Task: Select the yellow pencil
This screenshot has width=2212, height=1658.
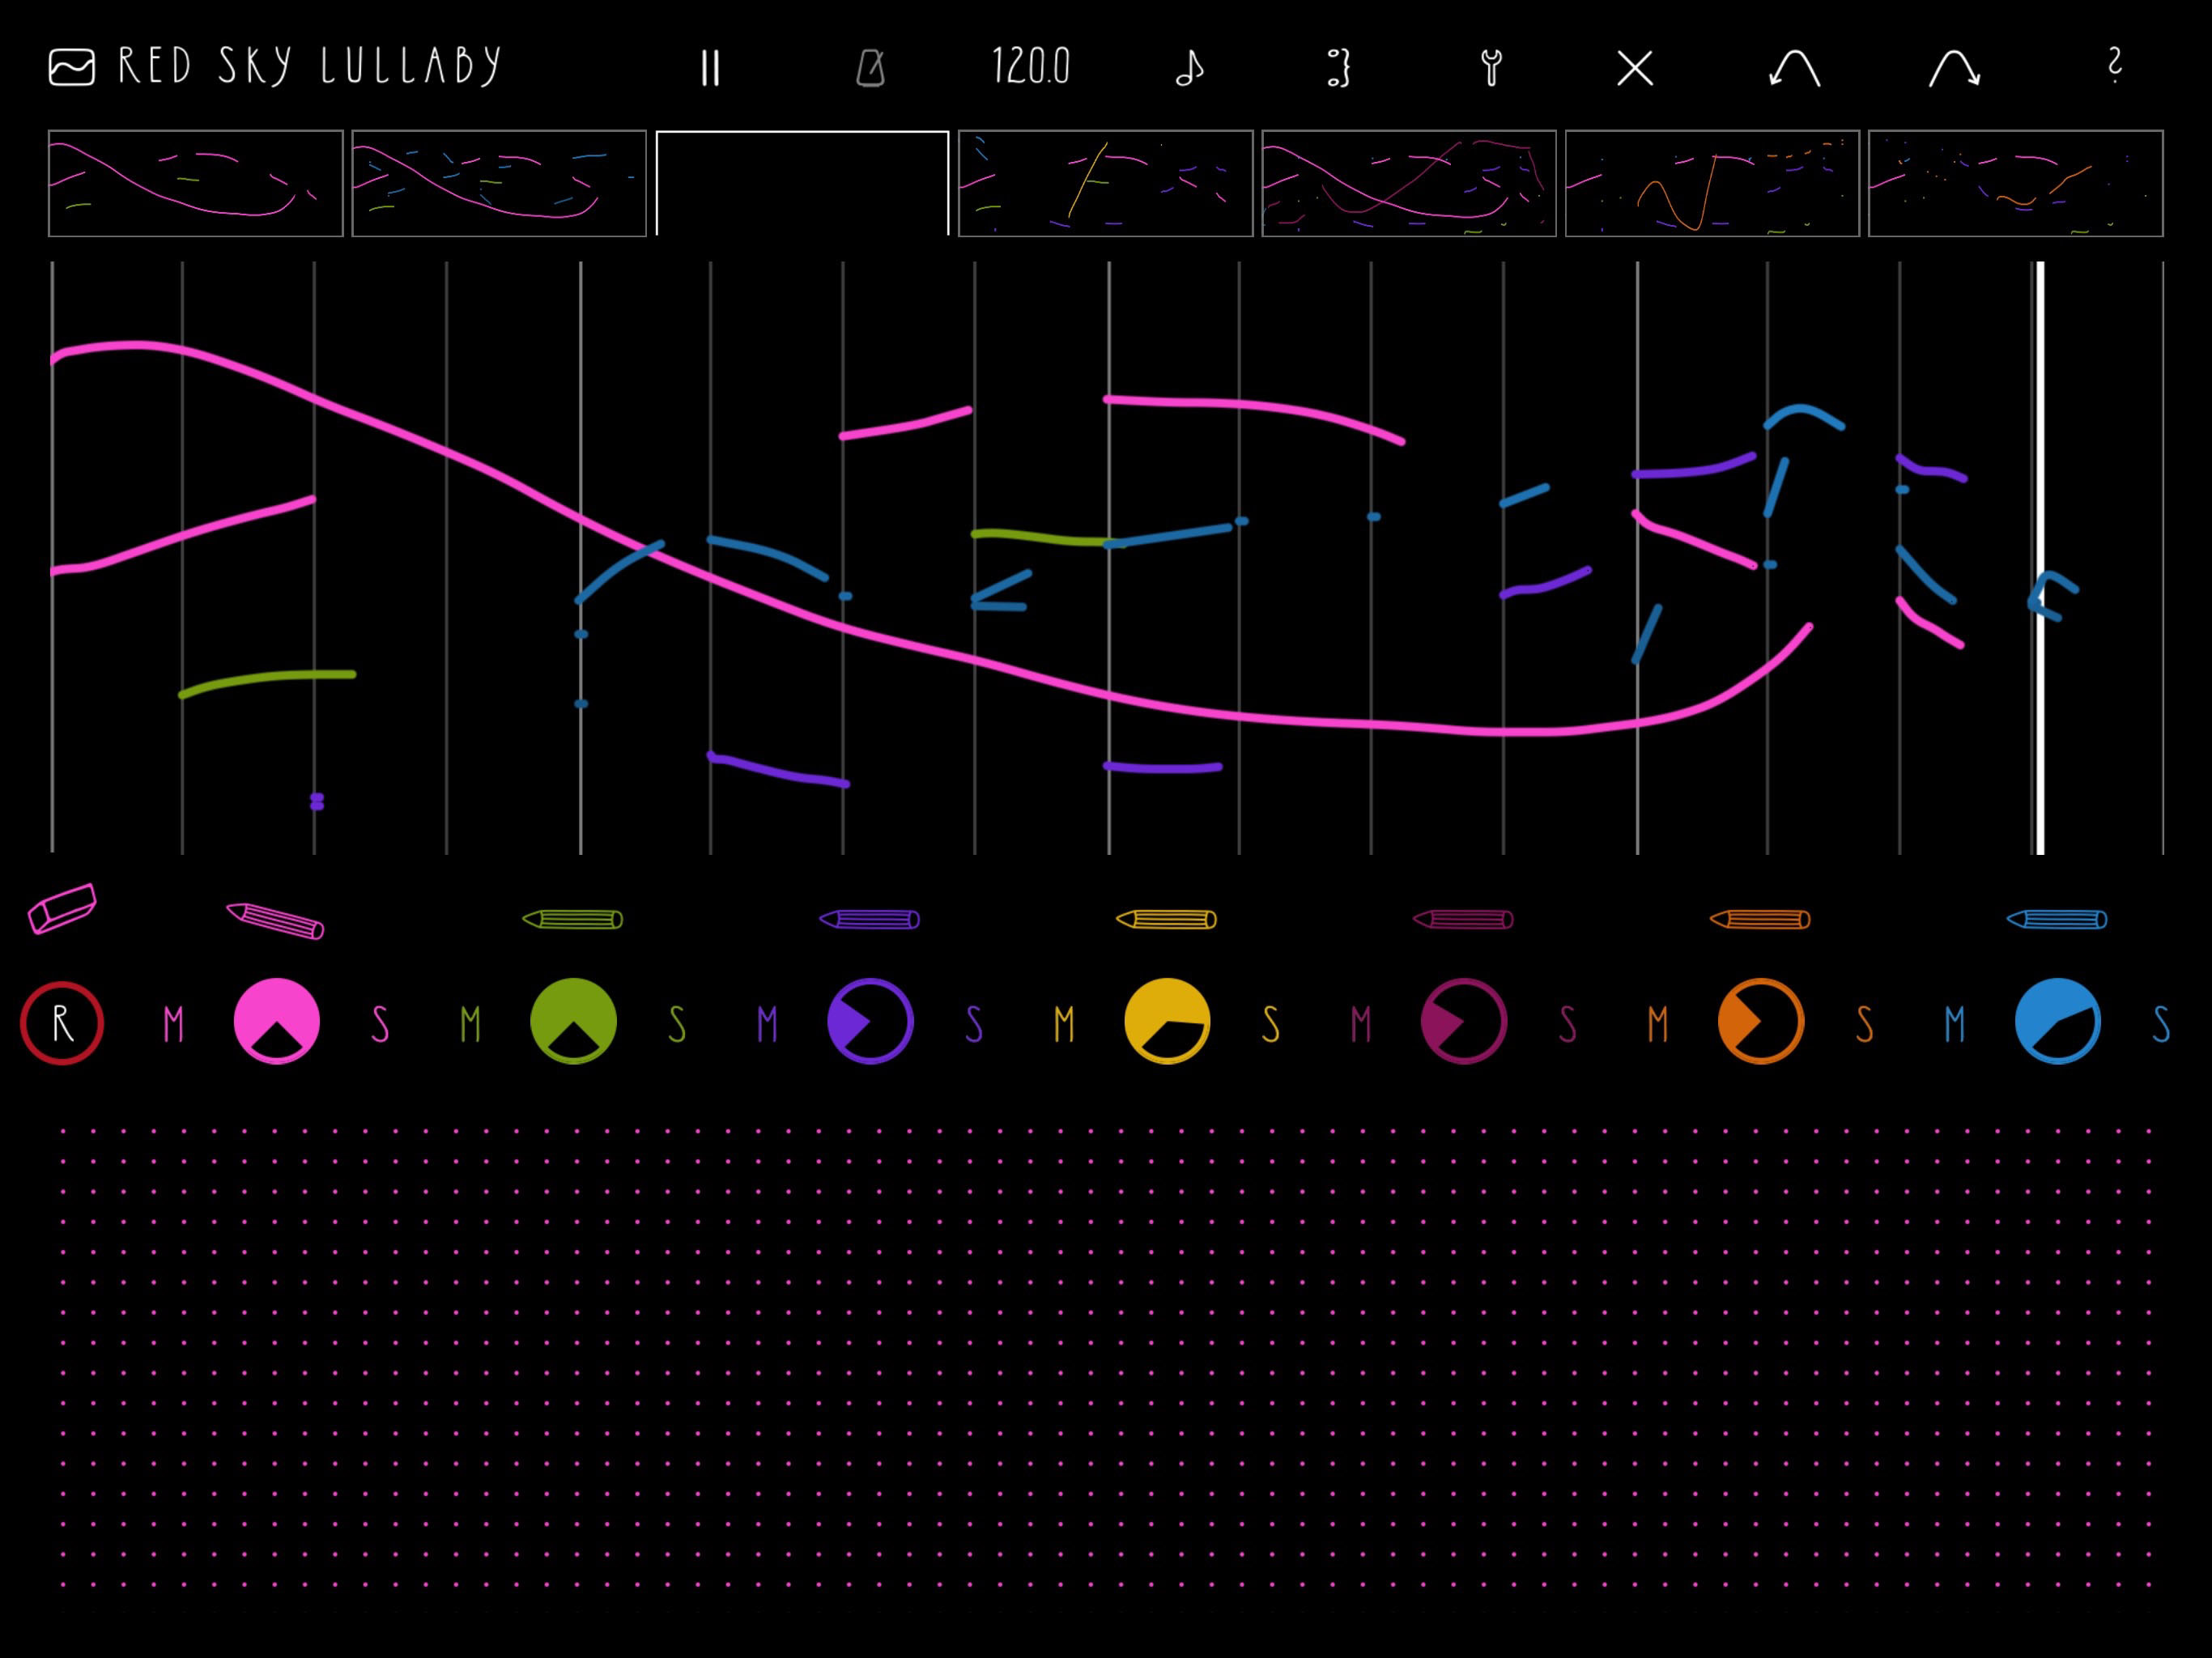Action: (1167, 919)
